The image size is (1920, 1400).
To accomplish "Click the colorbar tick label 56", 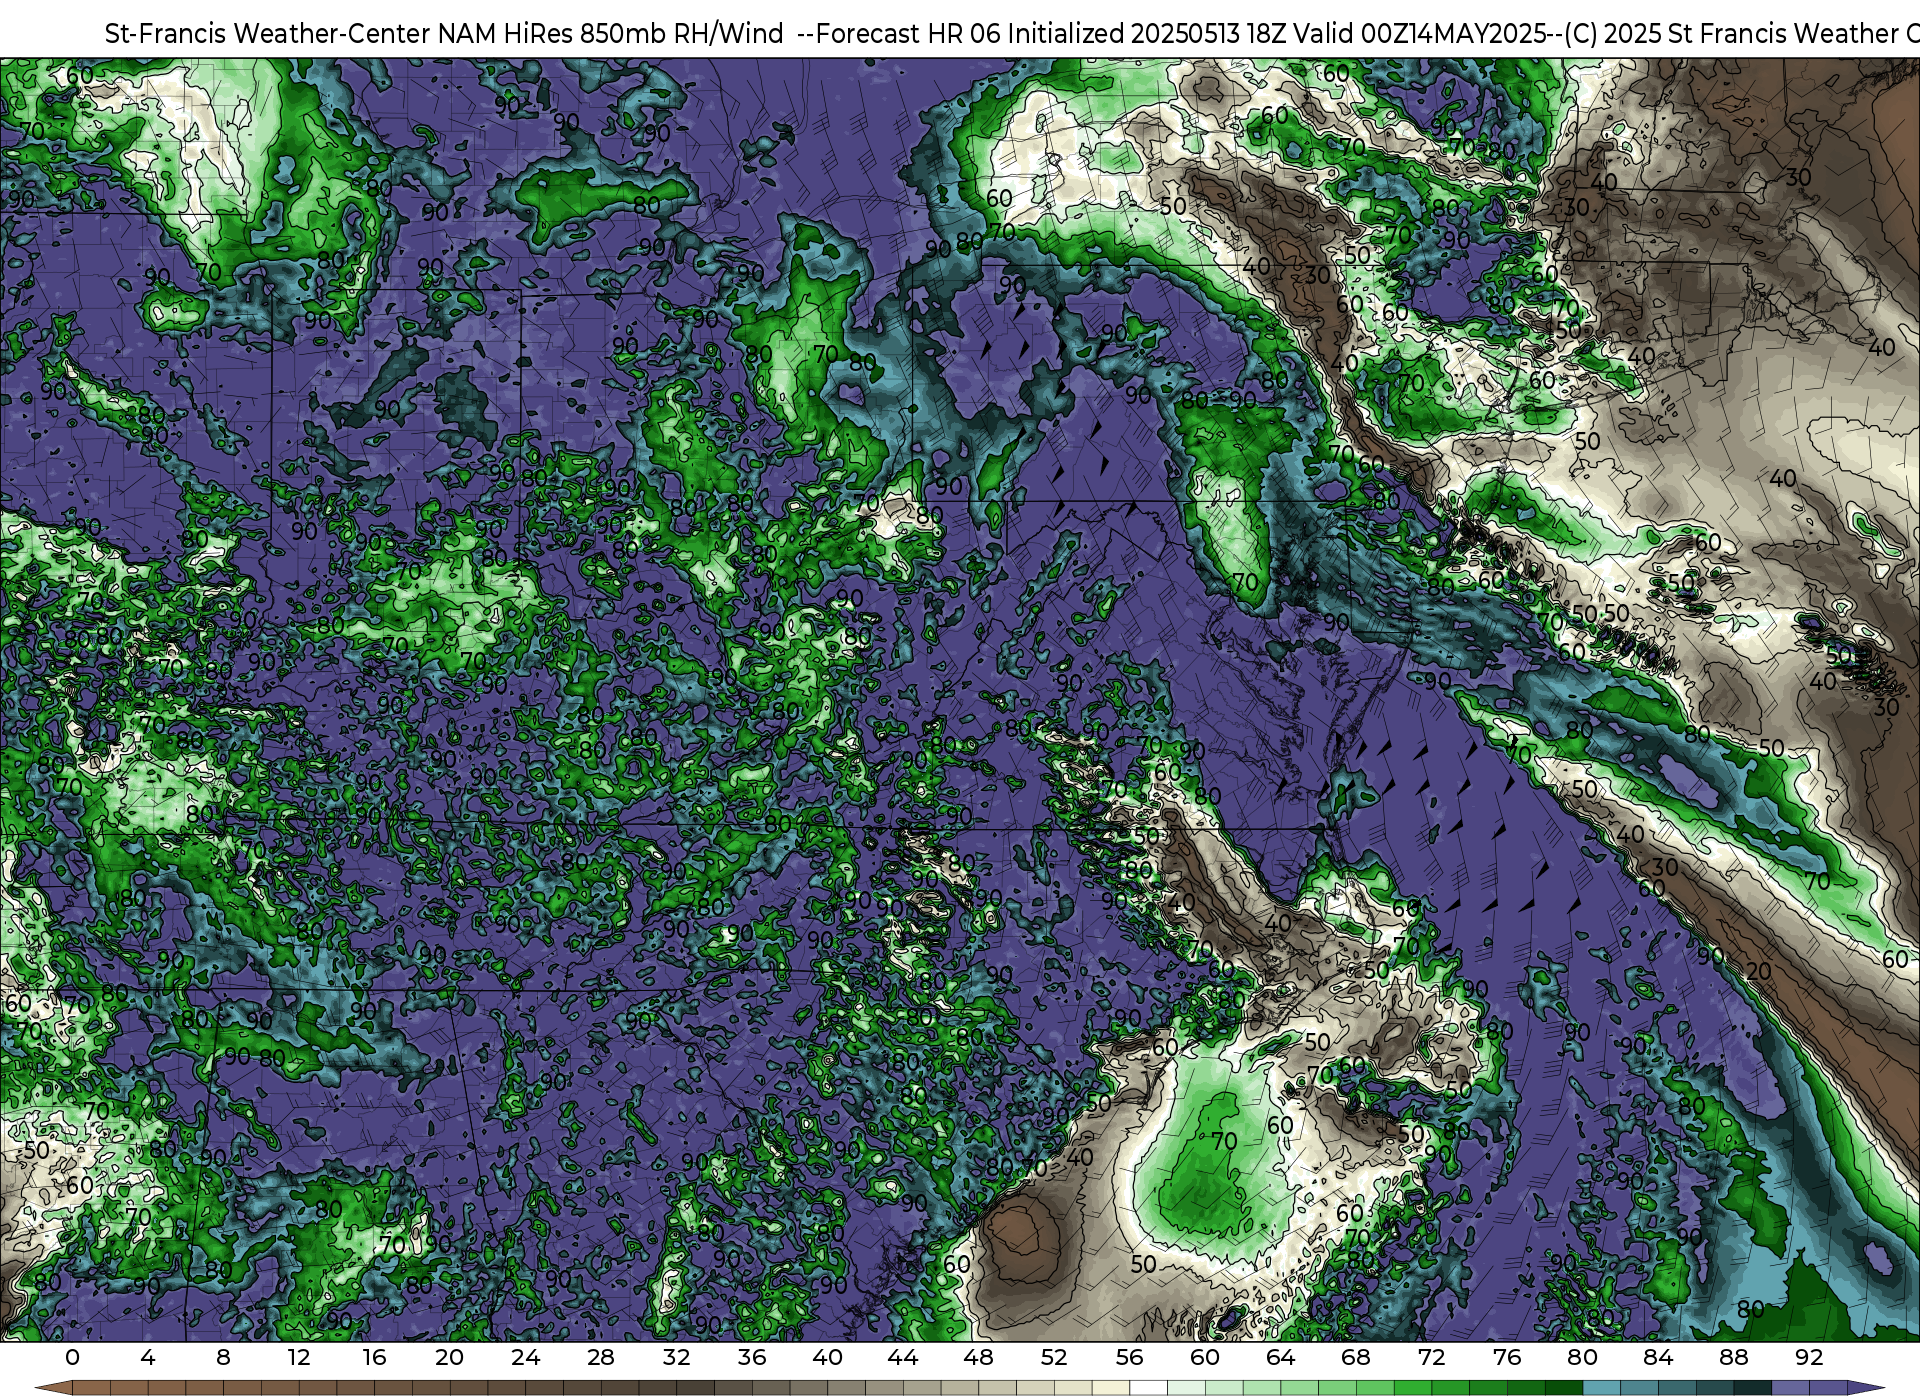I will (x=1130, y=1358).
